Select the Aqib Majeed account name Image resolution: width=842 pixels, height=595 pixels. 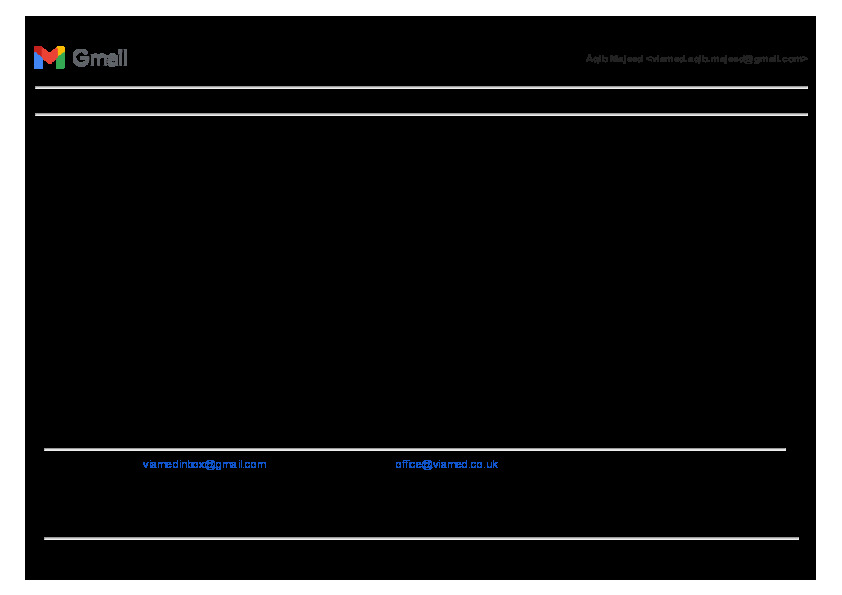(614, 59)
